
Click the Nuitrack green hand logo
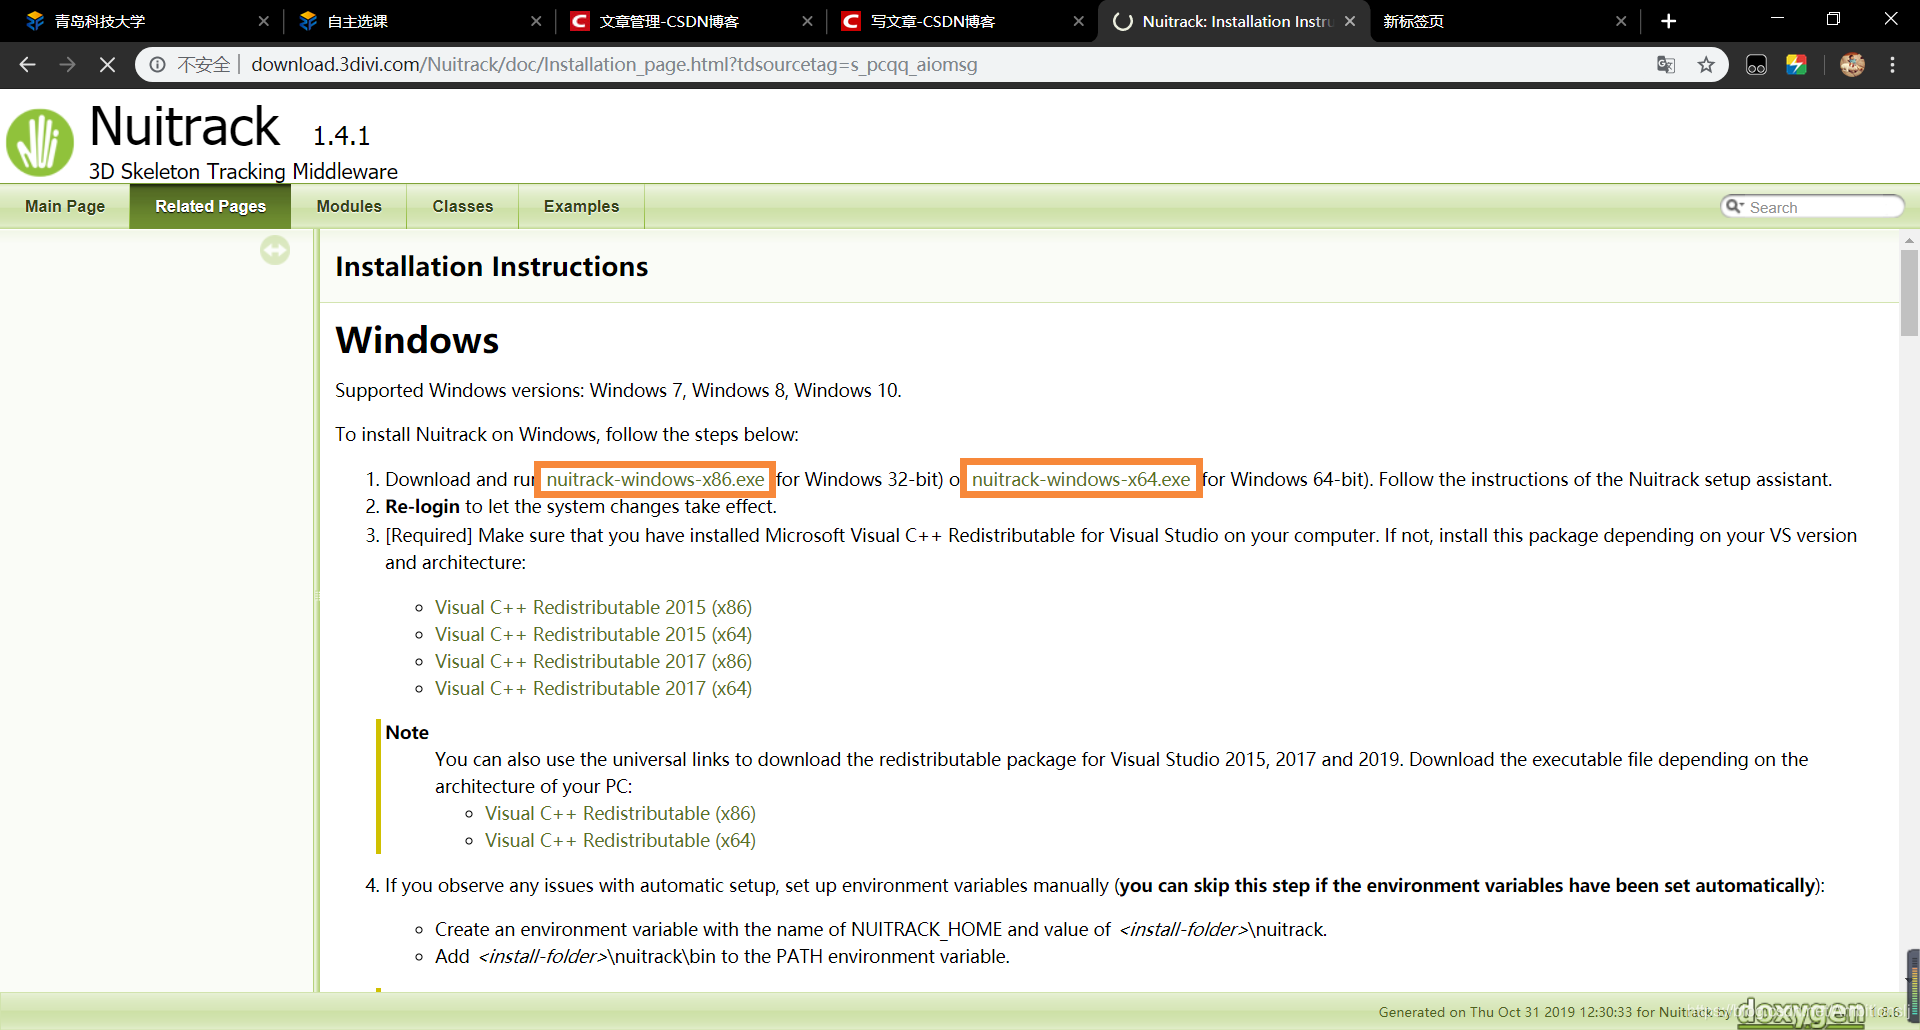(x=40, y=142)
